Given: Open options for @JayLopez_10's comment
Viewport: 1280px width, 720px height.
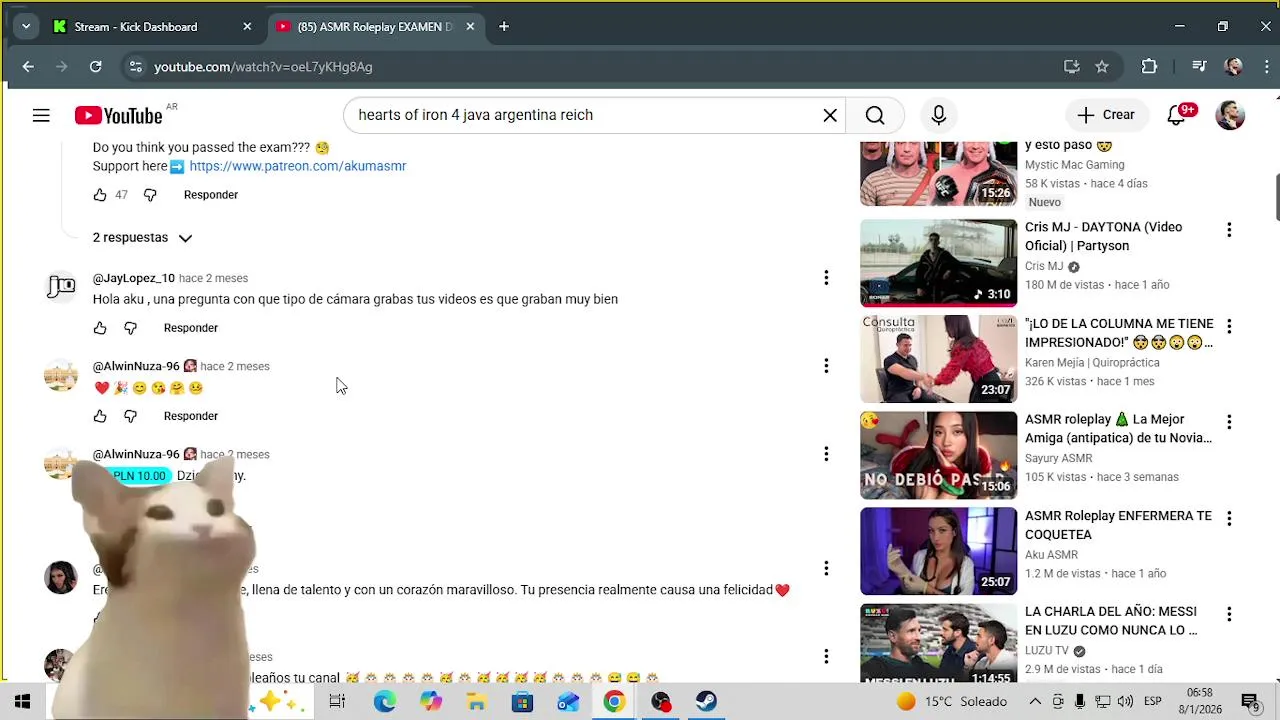Looking at the screenshot, I should [x=826, y=278].
